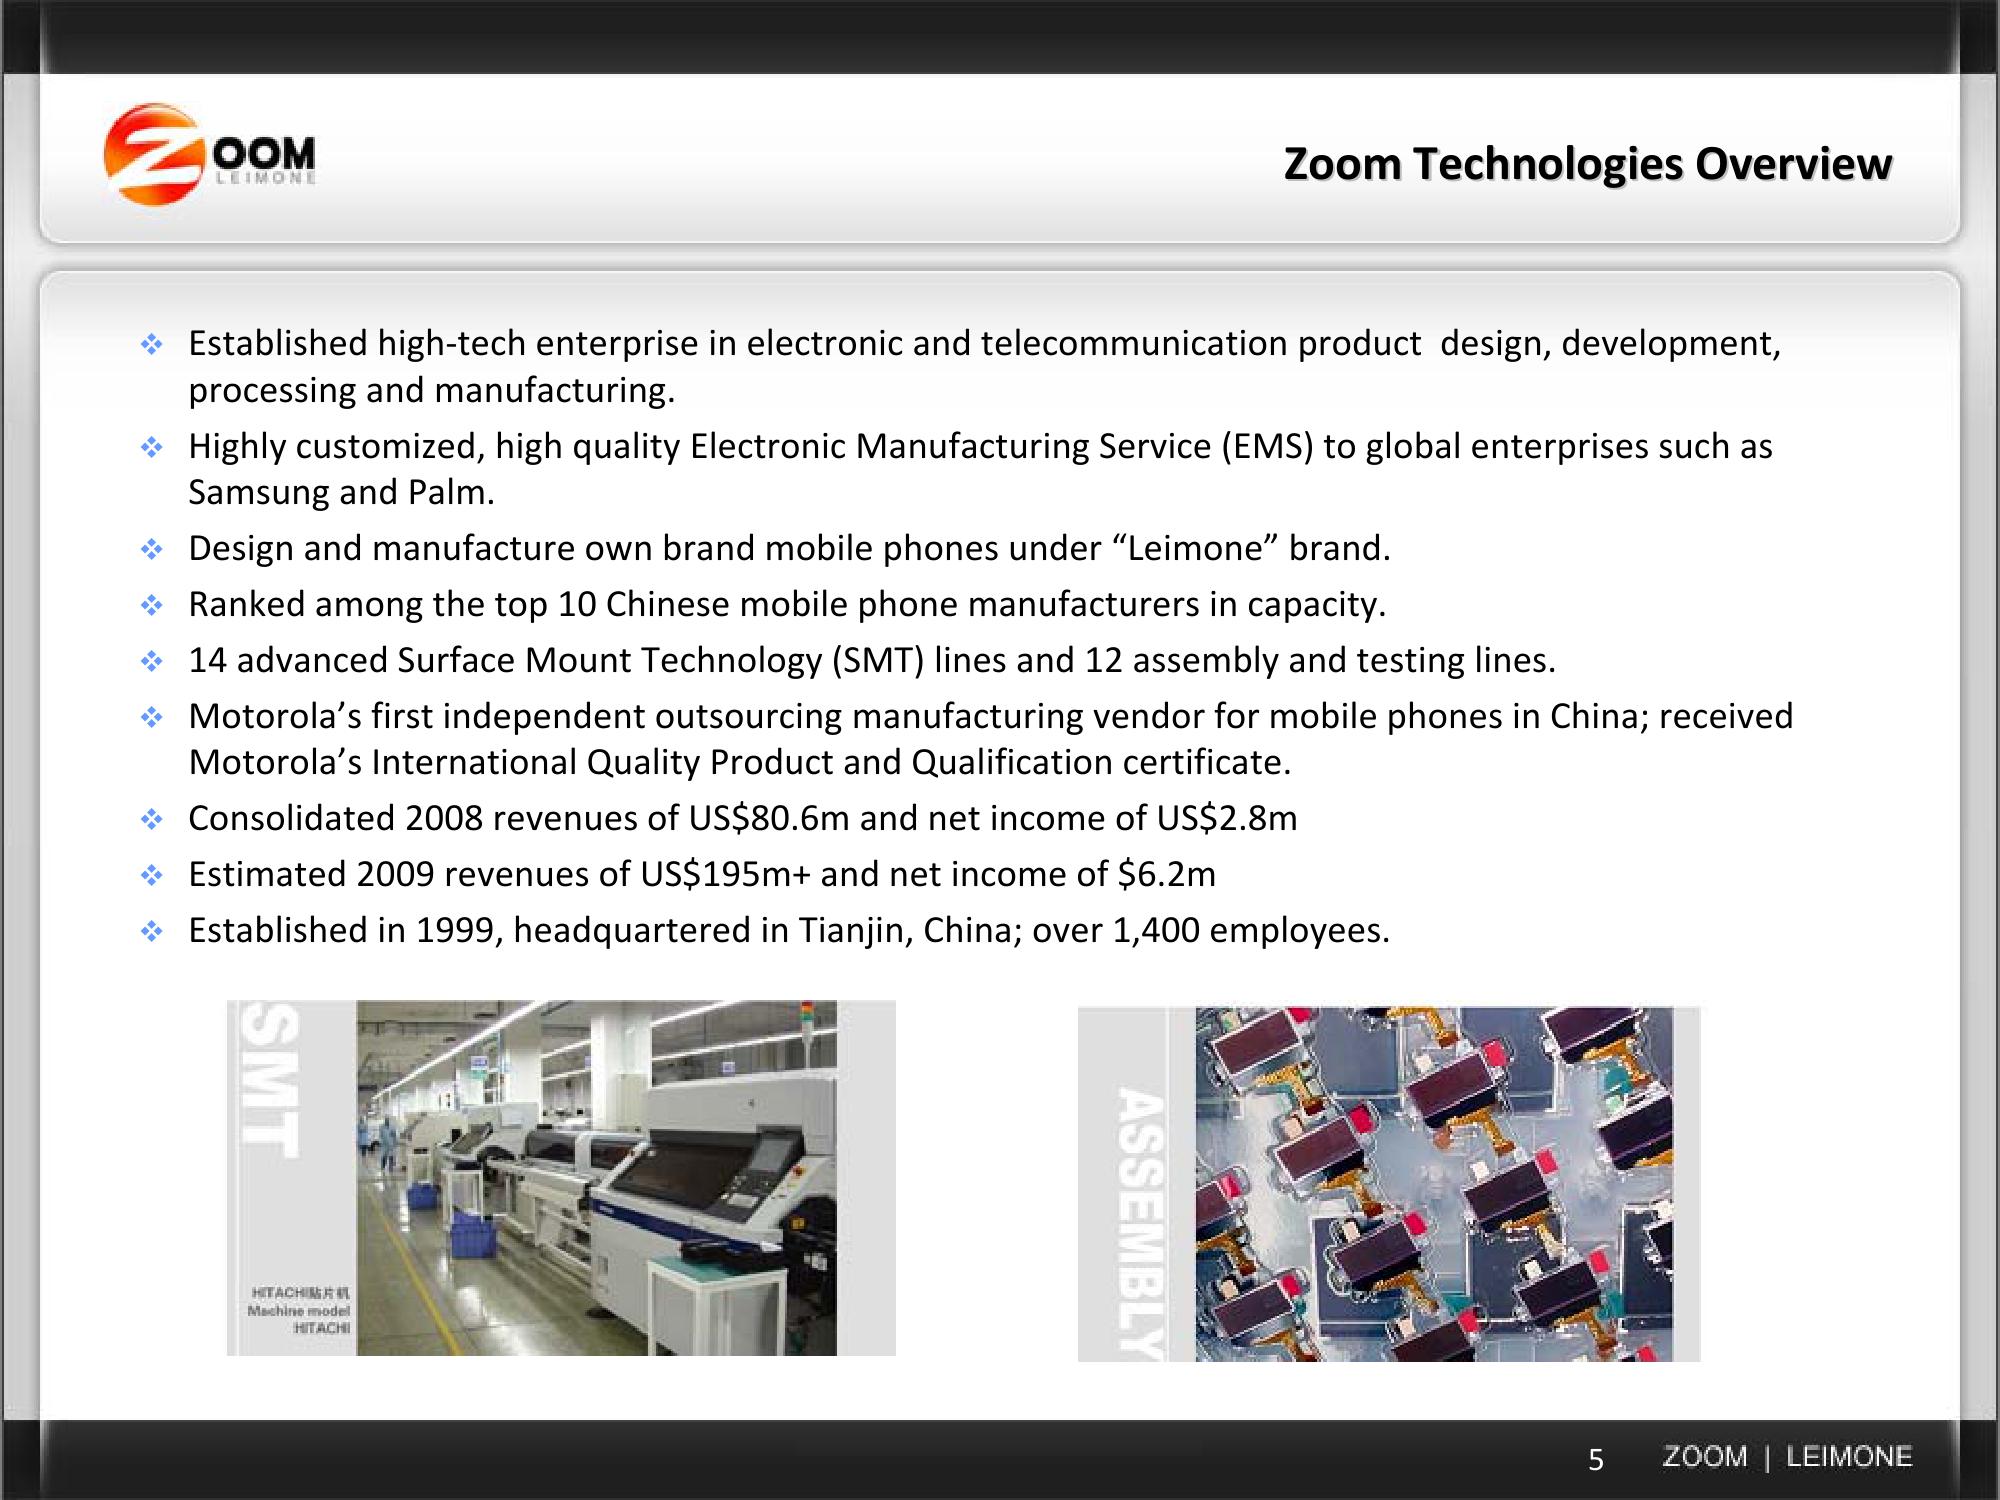Click the diamond bullet beside 'Highly customized'

tap(151, 447)
